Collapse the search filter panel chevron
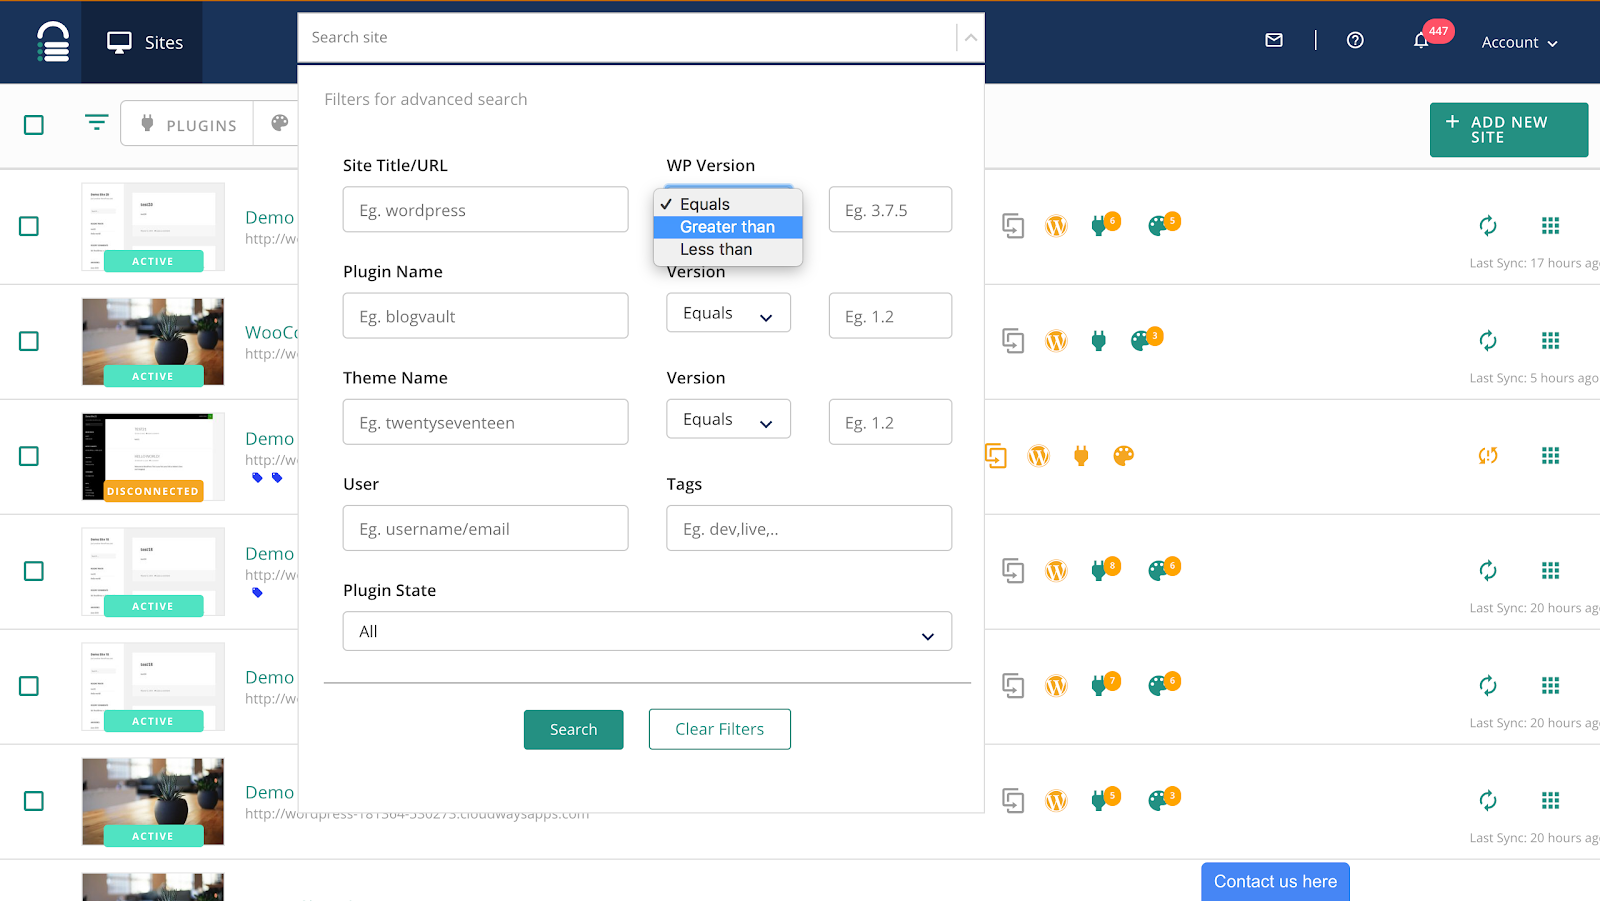 (970, 38)
